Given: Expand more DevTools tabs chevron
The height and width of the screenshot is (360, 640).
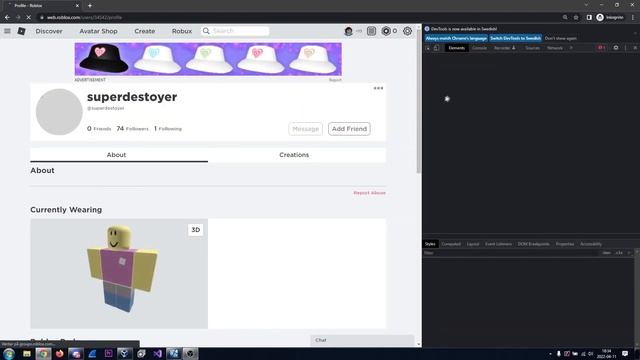Looking at the screenshot, I should (571, 48).
